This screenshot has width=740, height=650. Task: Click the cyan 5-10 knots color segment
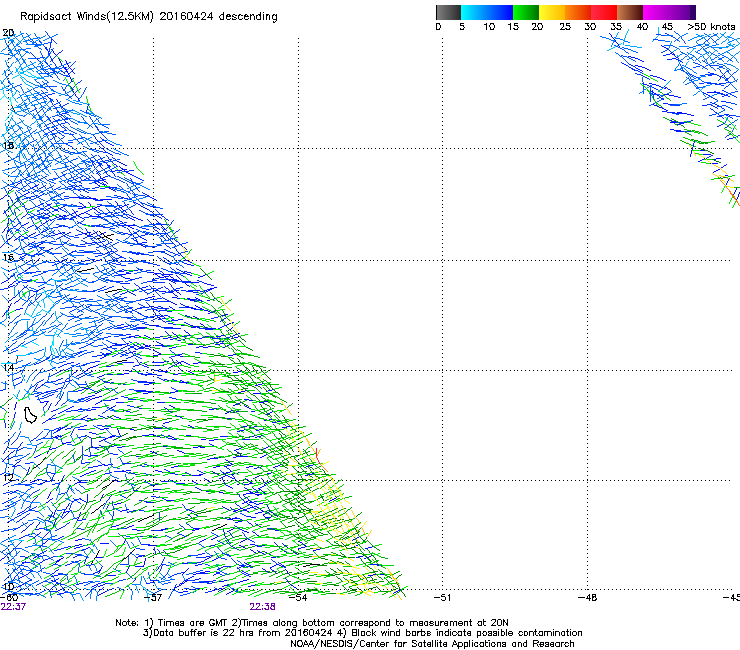click(474, 12)
